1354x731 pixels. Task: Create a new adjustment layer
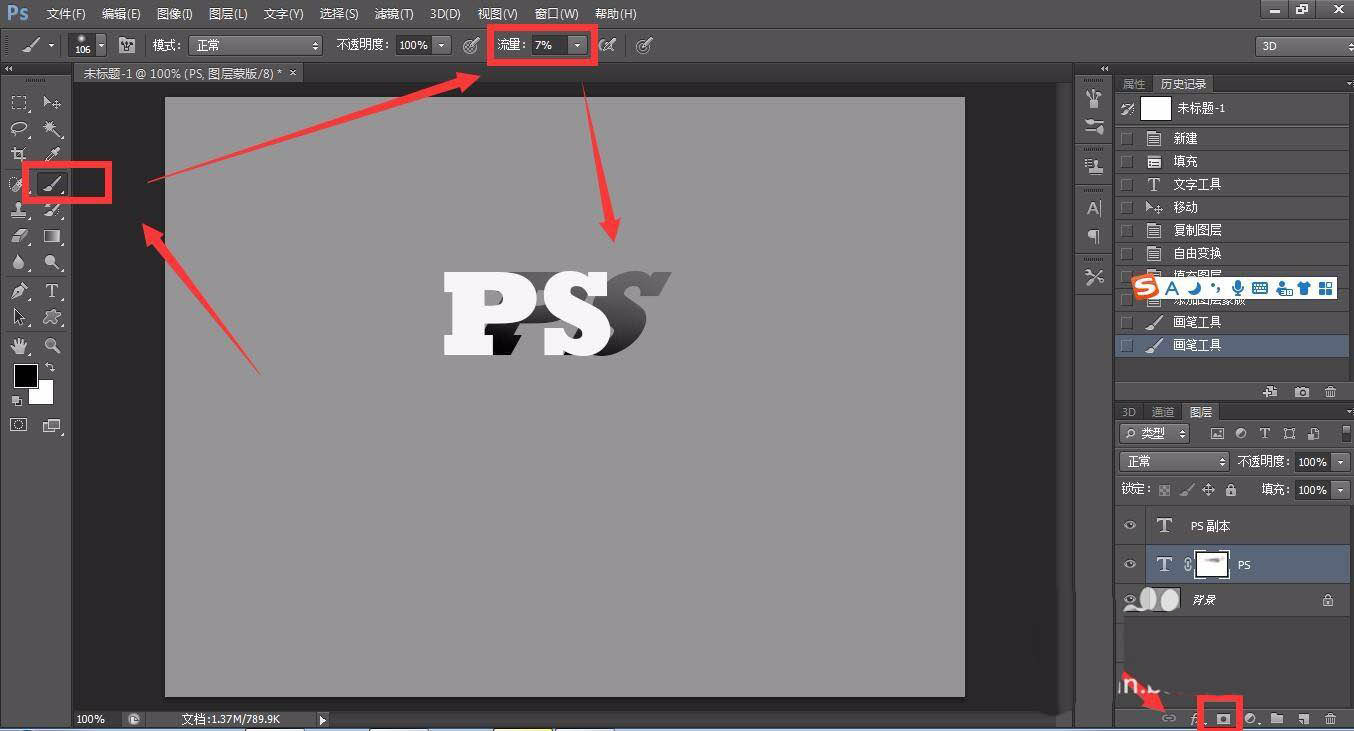pyautogui.click(x=1250, y=718)
